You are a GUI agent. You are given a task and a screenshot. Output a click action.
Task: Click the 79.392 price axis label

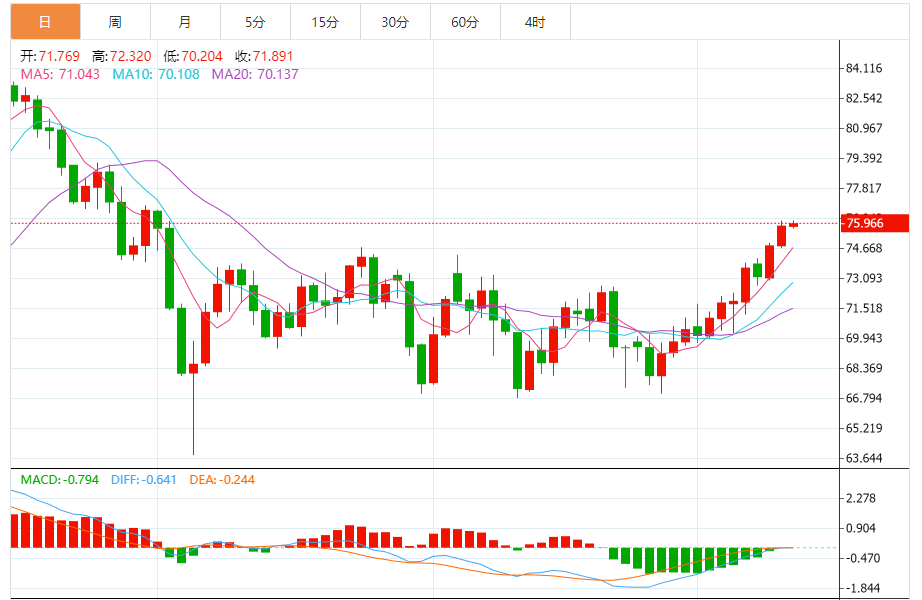coord(864,158)
